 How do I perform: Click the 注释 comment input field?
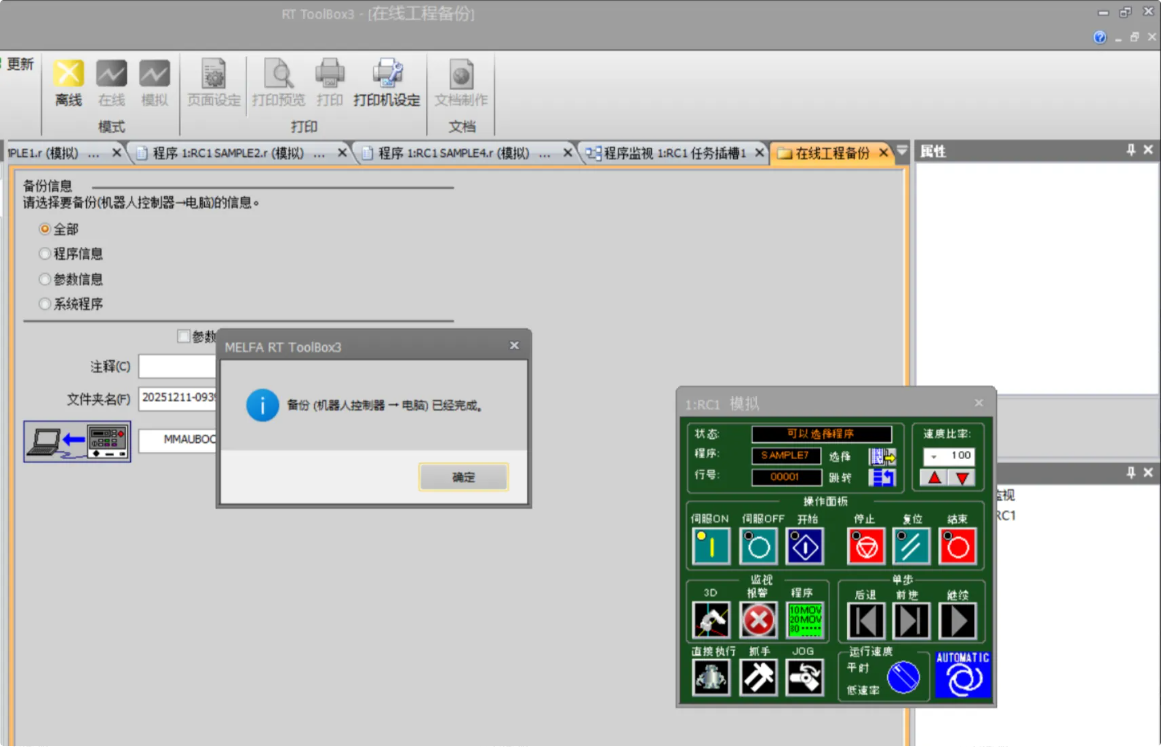click(178, 367)
